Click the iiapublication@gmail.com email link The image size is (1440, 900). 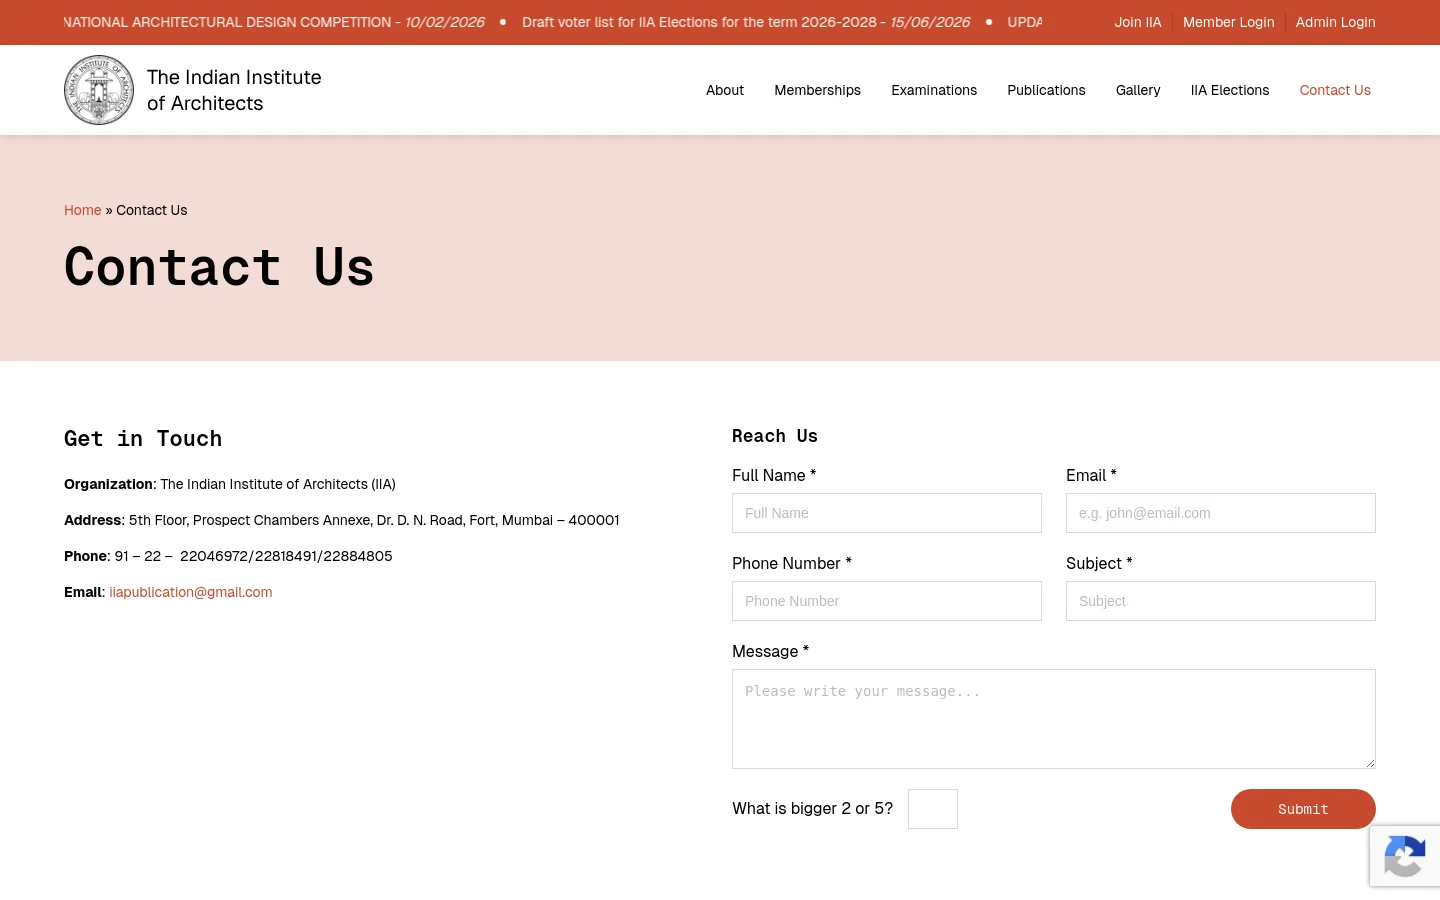(x=190, y=592)
